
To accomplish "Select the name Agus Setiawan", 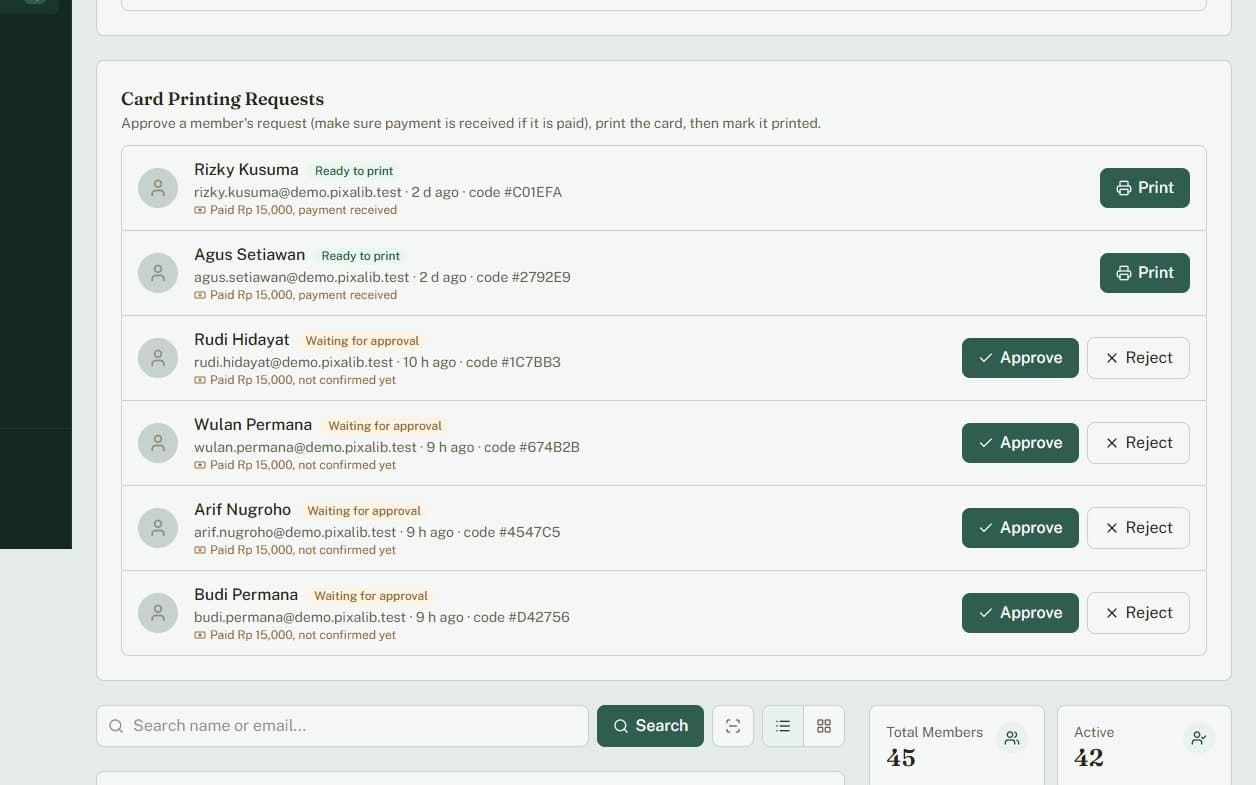I will [250, 255].
